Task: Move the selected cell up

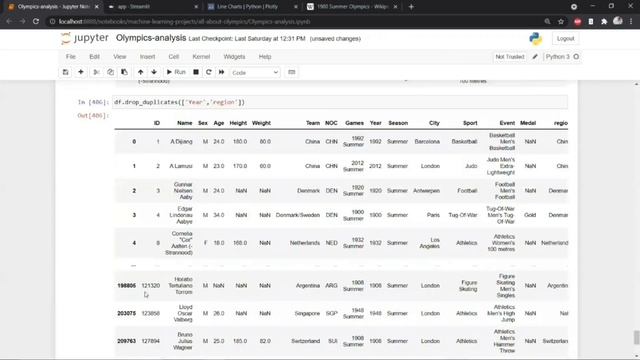Action: tap(140, 72)
